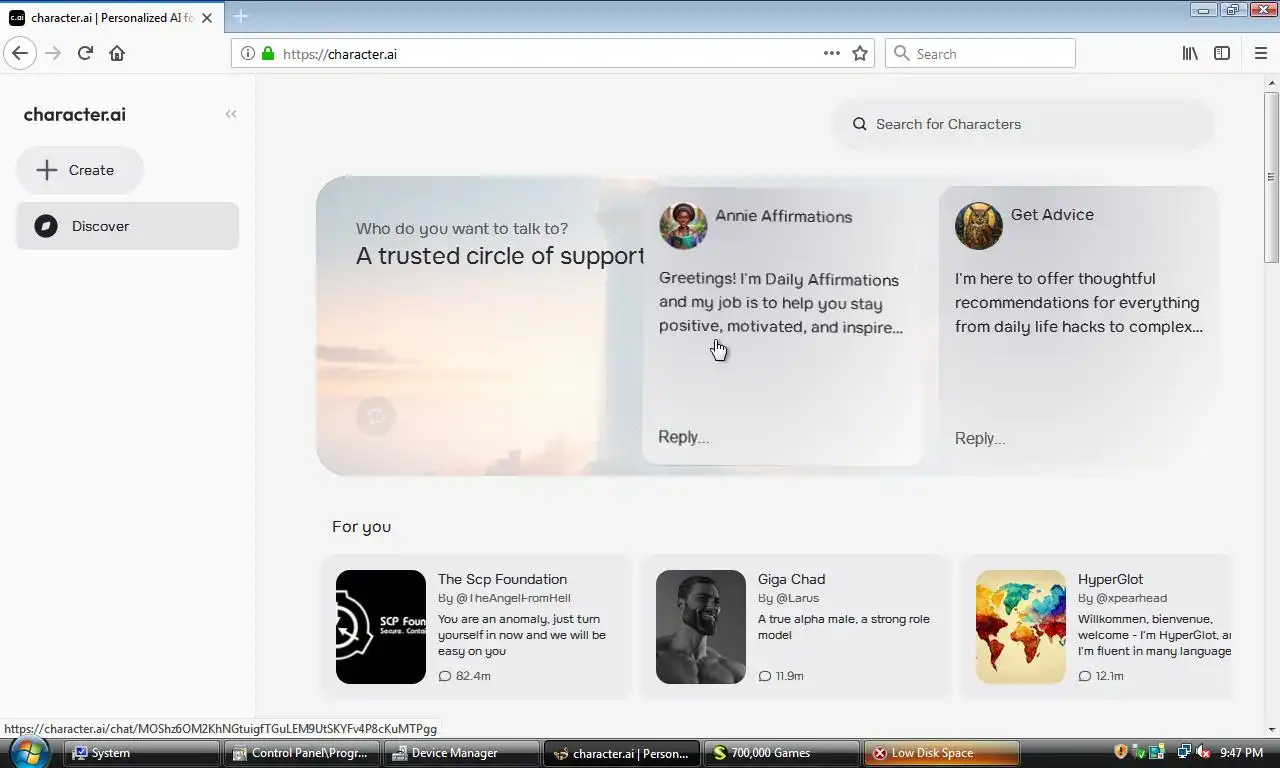Open the page actions three-dot menu
This screenshot has width=1280, height=768.
coord(831,53)
